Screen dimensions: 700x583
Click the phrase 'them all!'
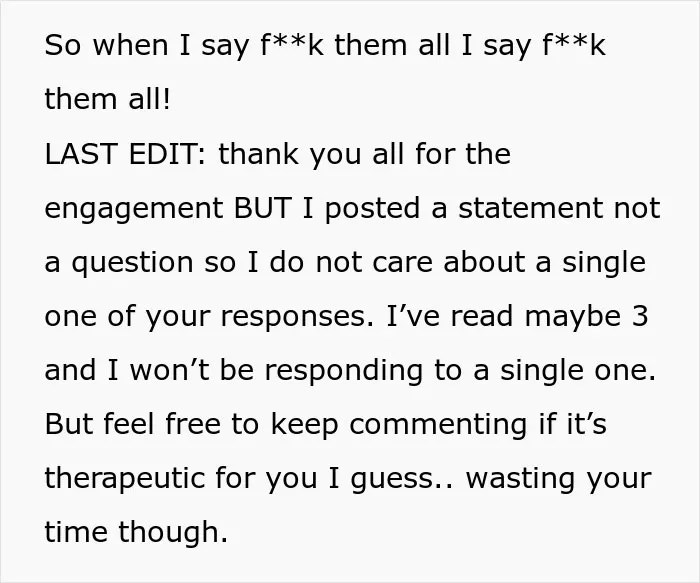tap(107, 99)
